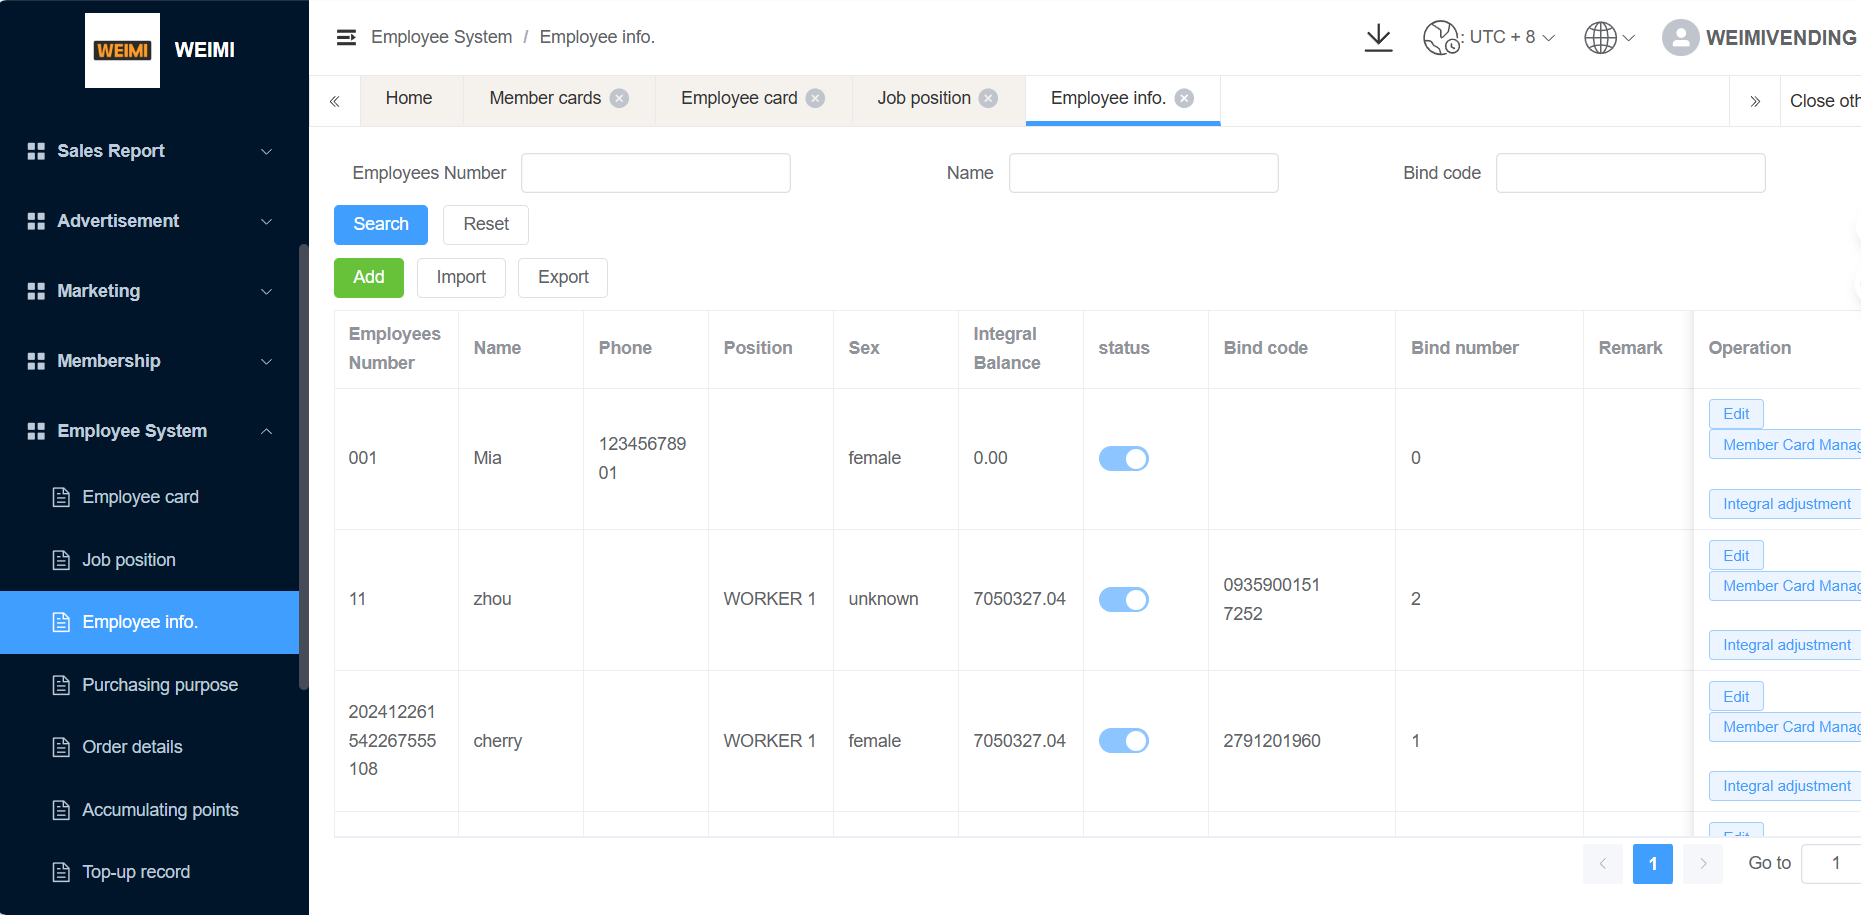Click the download arrow icon
Viewport: 1861px width, 915px height.
1378,38
